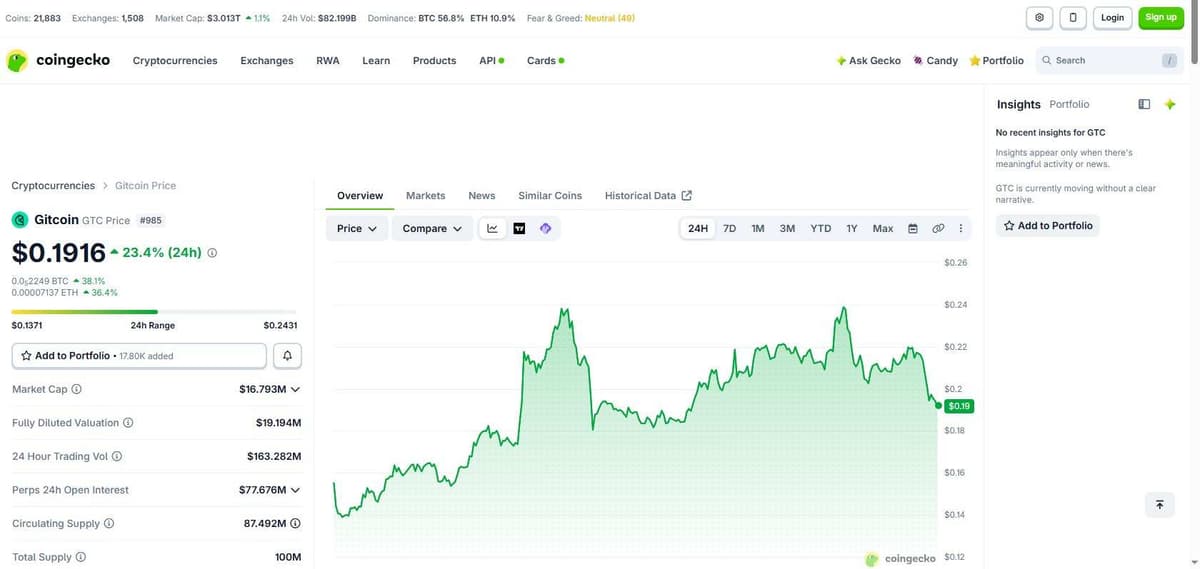This screenshot has width=1200, height=569.
Task: Click the Sign up button
Action: (1161, 17)
